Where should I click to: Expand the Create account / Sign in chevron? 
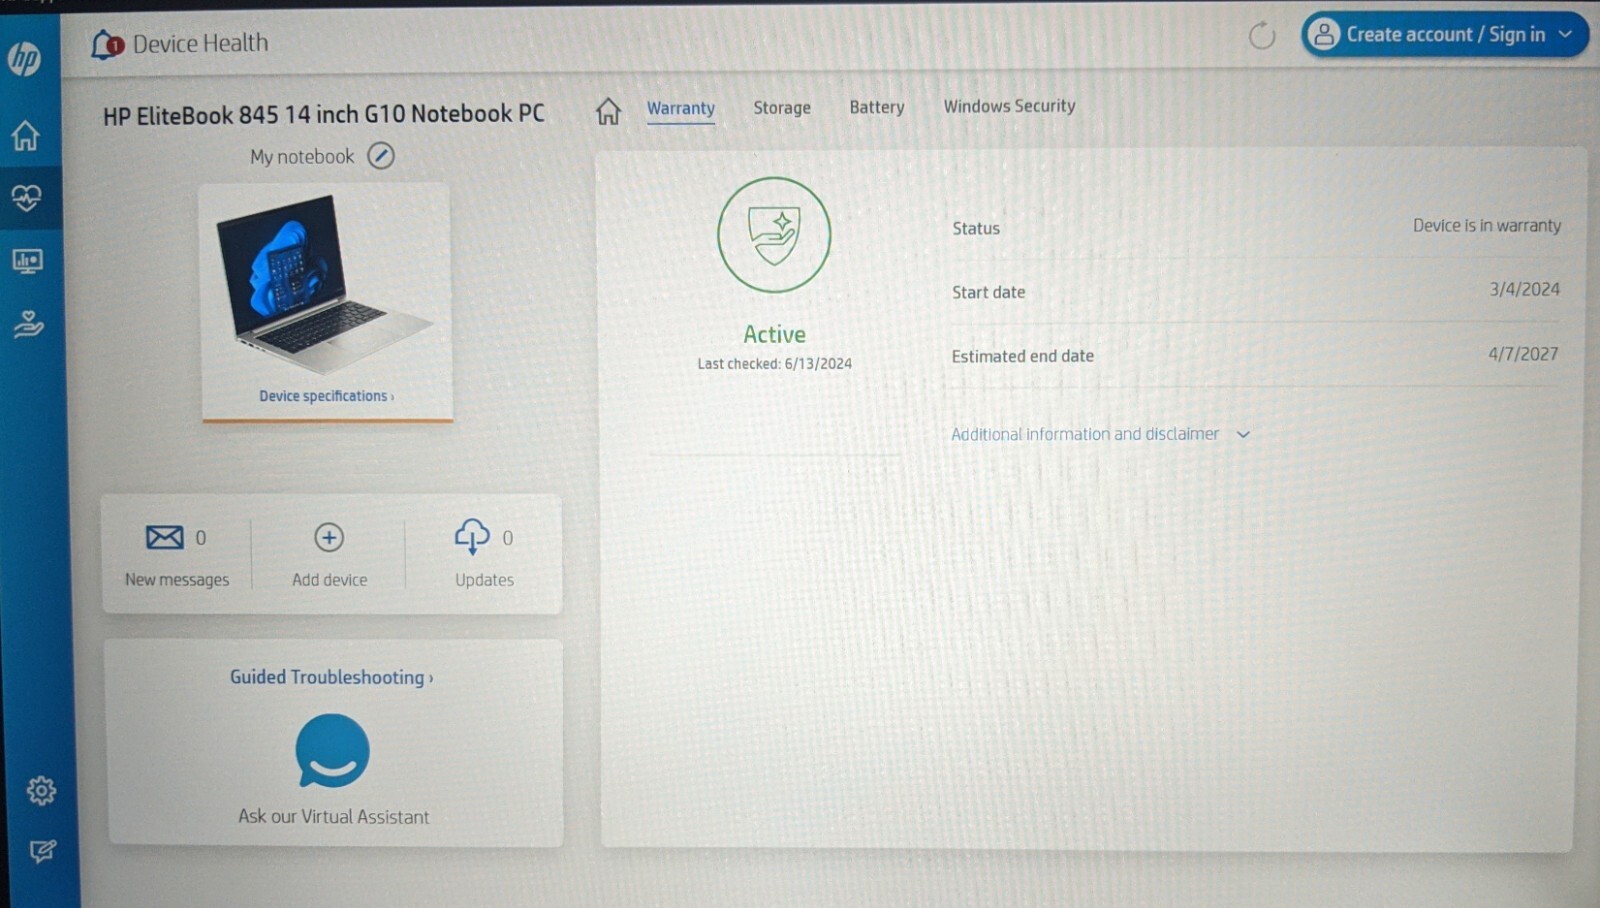coord(1565,34)
